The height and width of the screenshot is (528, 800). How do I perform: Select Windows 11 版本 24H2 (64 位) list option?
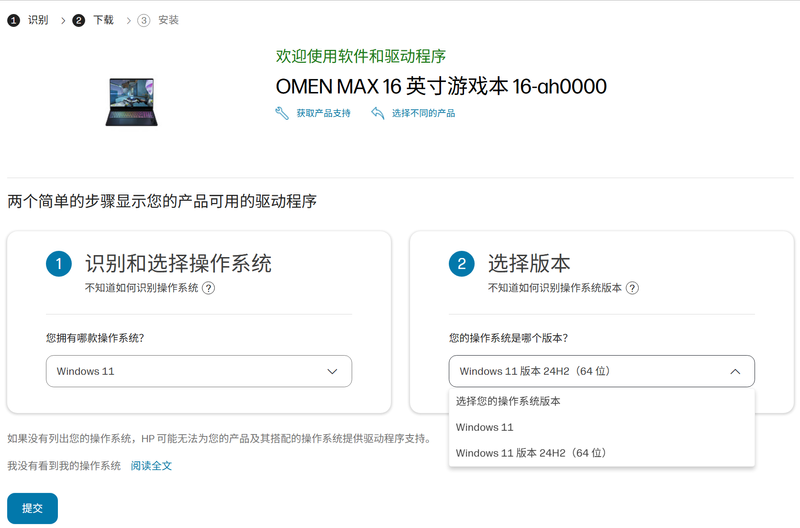[x=602, y=453]
